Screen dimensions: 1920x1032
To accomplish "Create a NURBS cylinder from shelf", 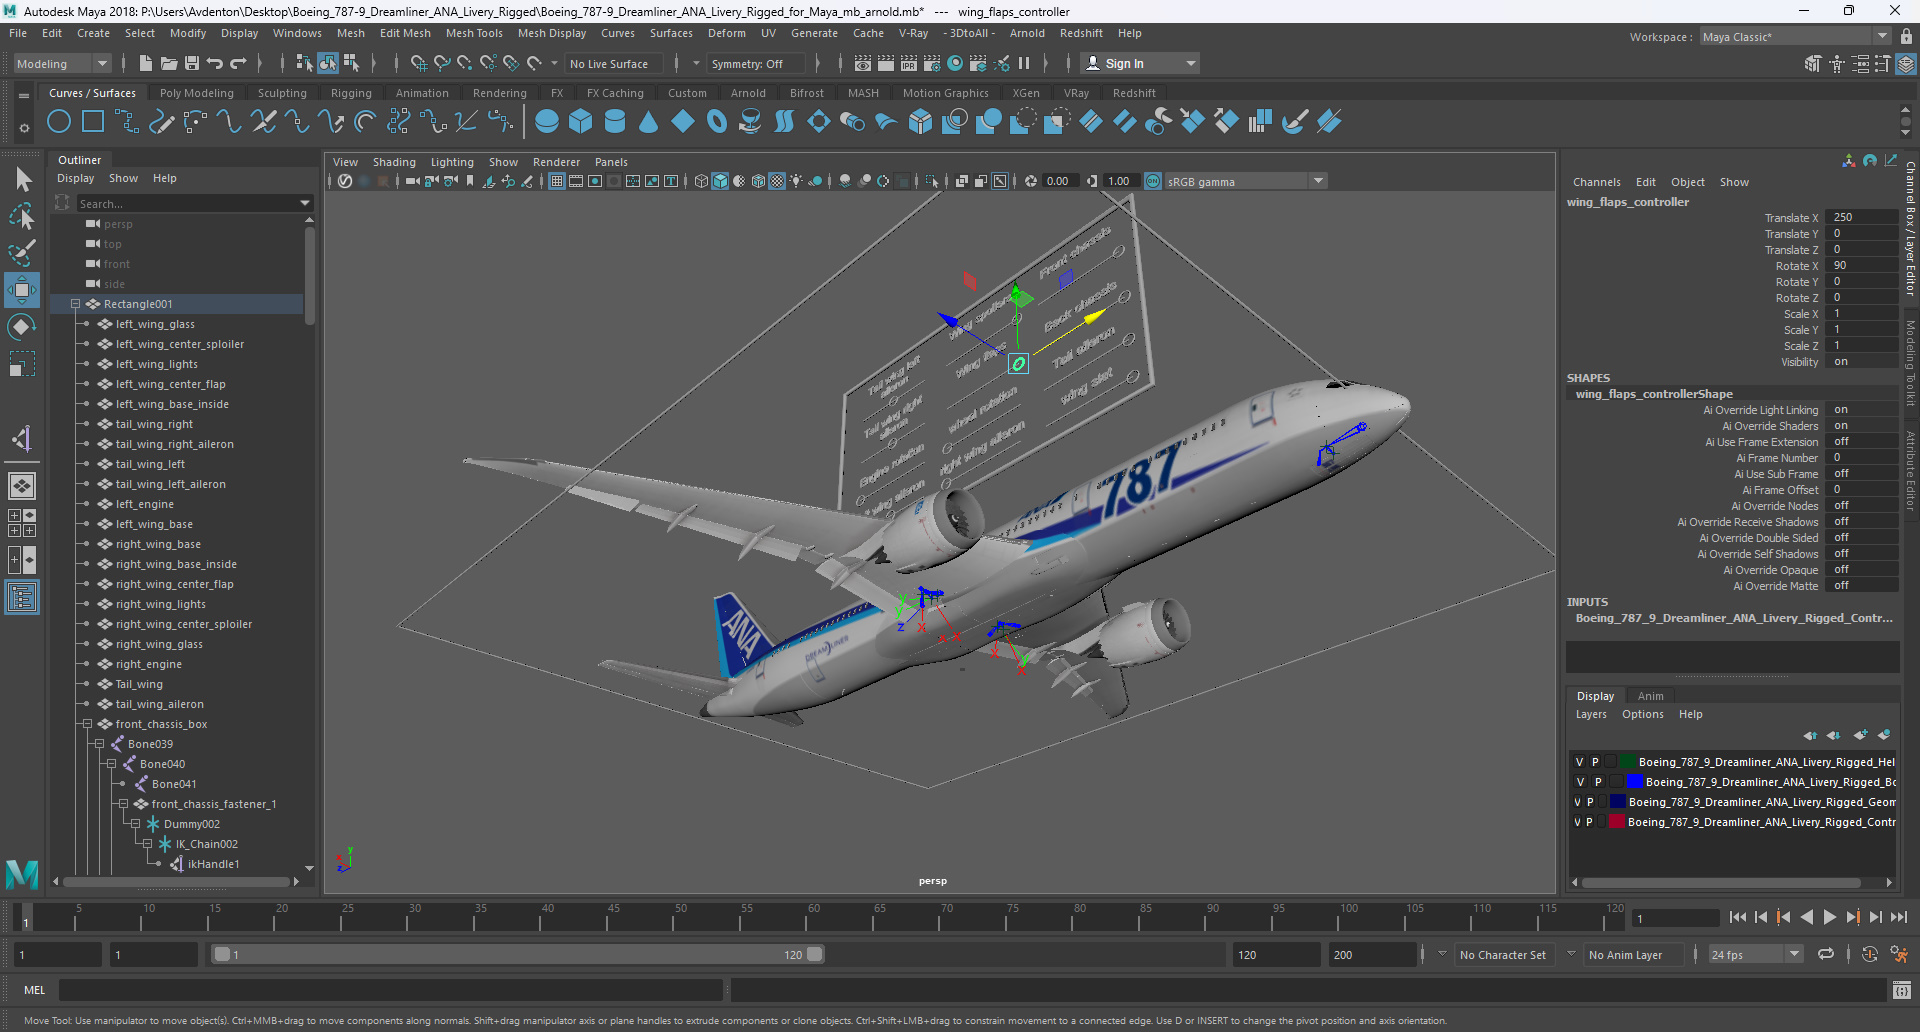I will click(615, 122).
